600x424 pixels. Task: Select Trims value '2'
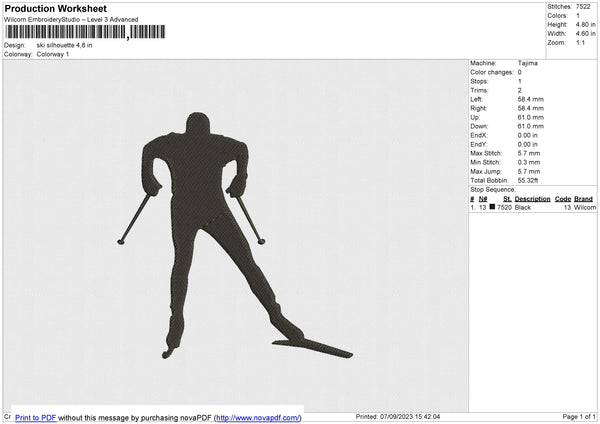pyautogui.click(x=520, y=90)
